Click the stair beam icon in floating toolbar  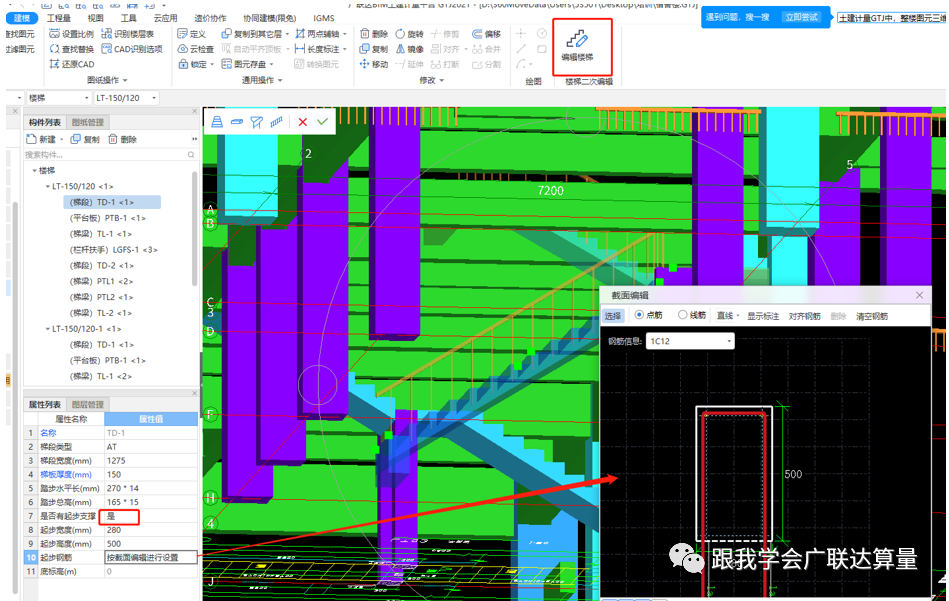click(x=257, y=122)
